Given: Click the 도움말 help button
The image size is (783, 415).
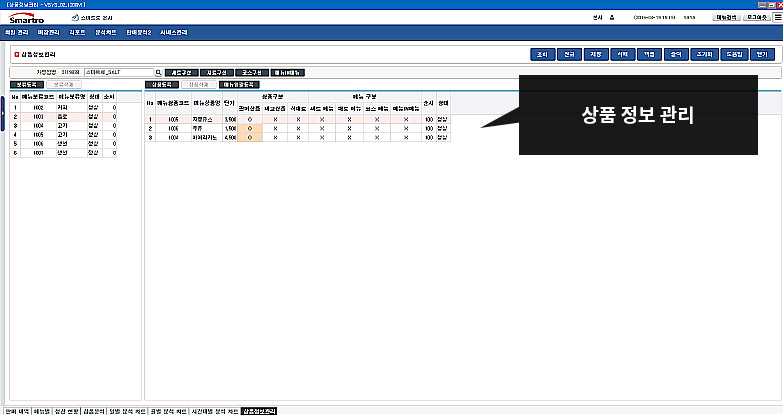Looking at the screenshot, I should tap(734, 54).
